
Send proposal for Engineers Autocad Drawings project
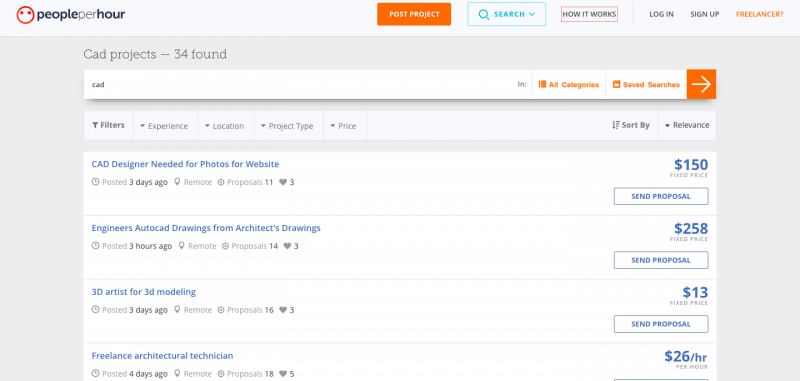coord(661,260)
